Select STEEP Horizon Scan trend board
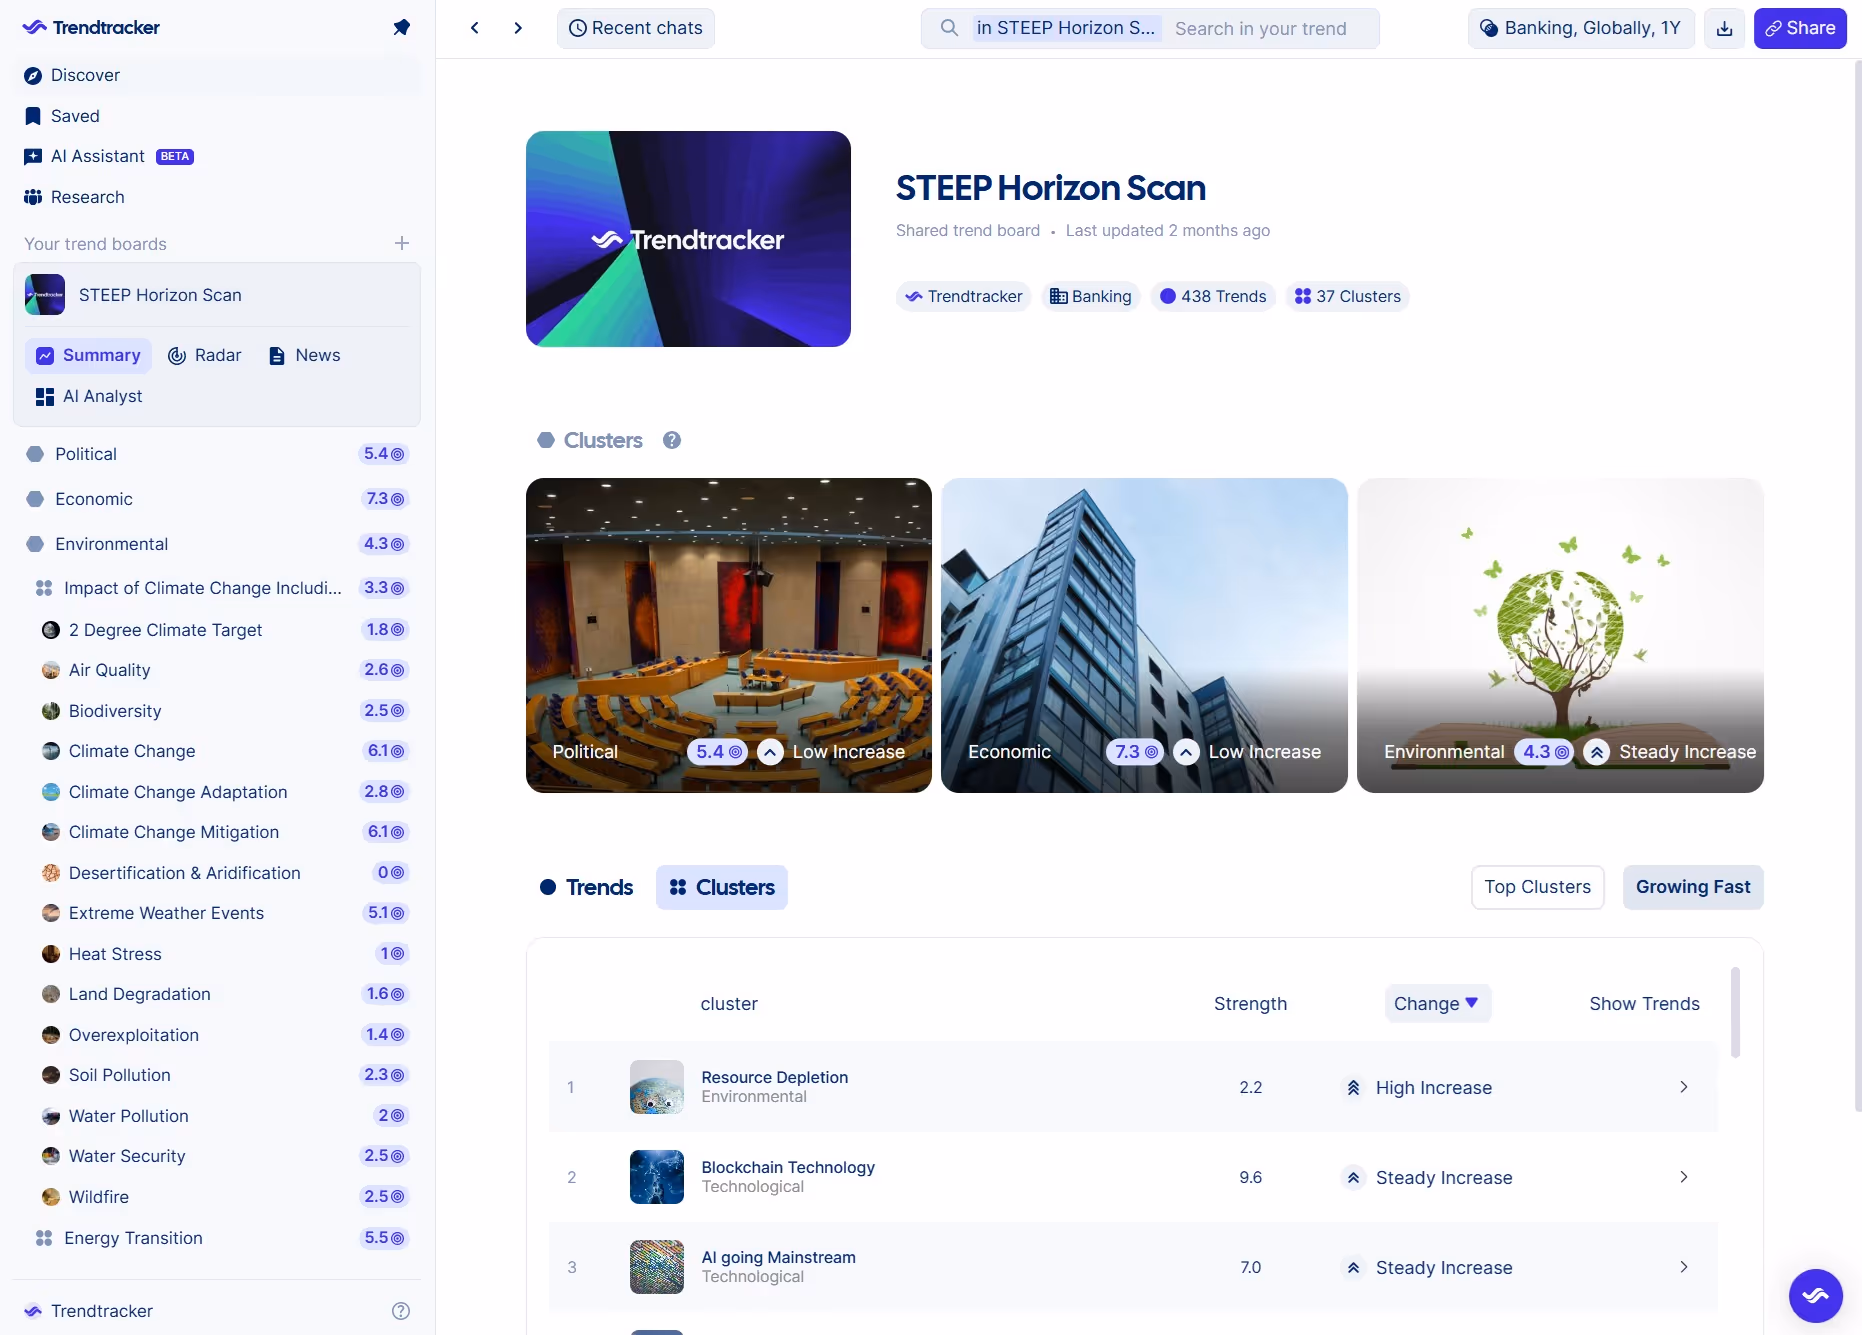 click(x=217, y=295)
